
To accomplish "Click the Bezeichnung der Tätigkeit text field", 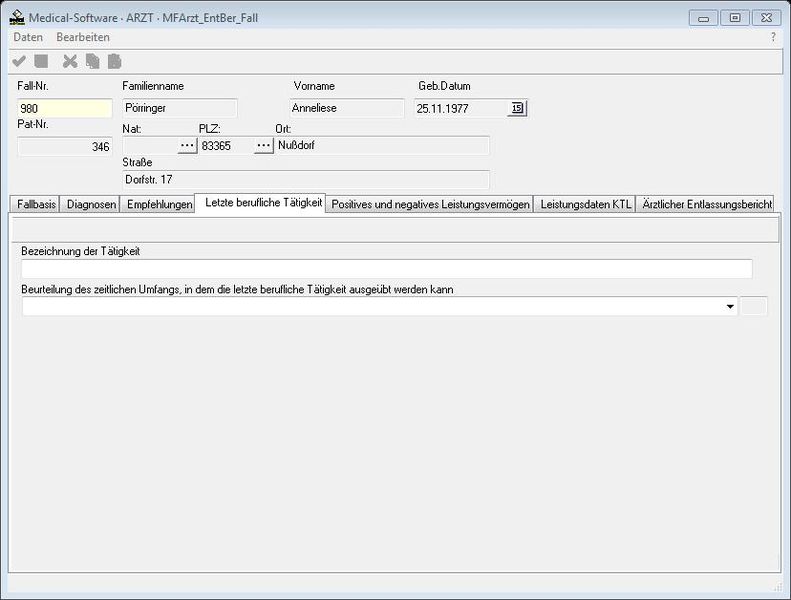I will click(x=386, y=268).
